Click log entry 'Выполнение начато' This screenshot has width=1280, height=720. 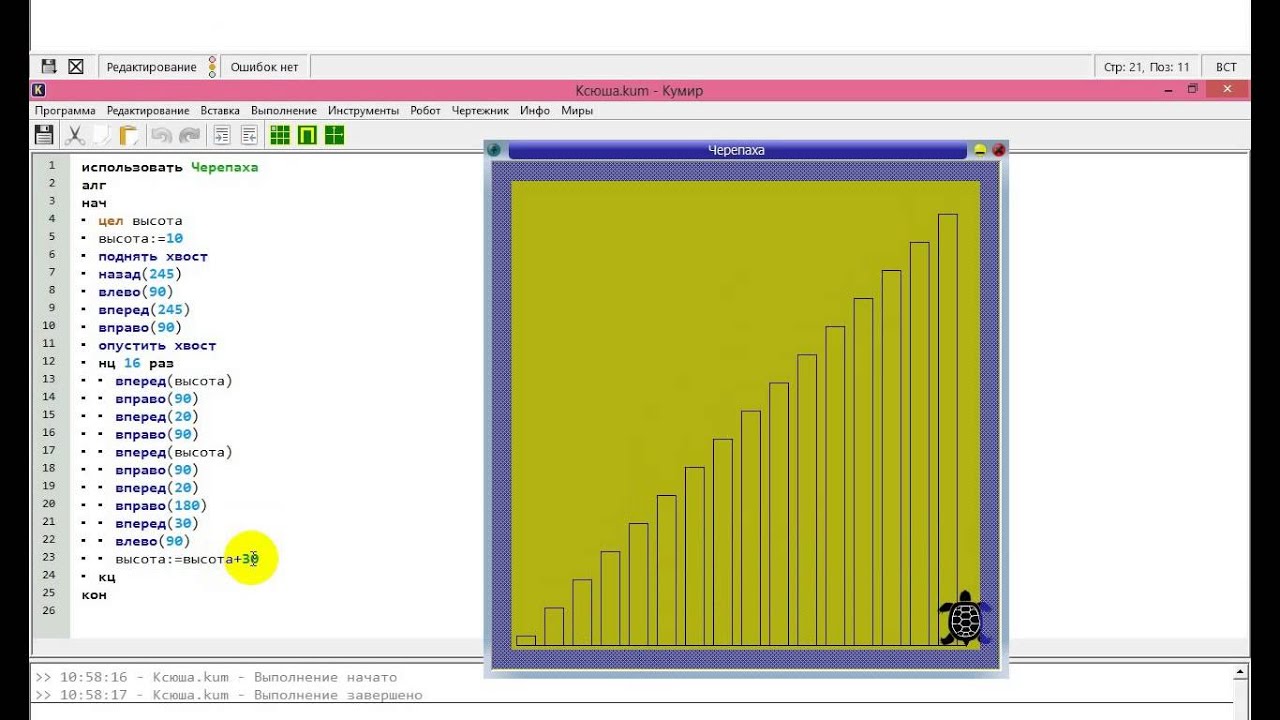(x=325, y=677)
